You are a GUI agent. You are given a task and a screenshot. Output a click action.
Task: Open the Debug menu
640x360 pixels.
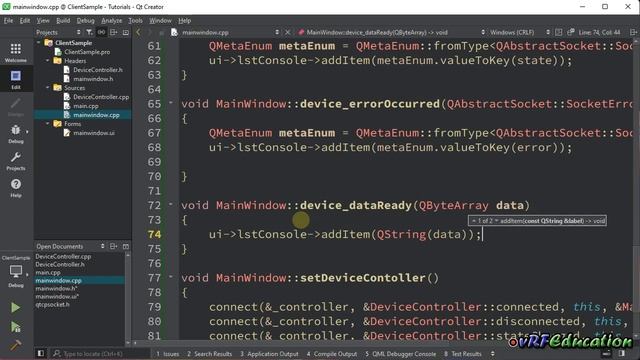pos(85,20)
